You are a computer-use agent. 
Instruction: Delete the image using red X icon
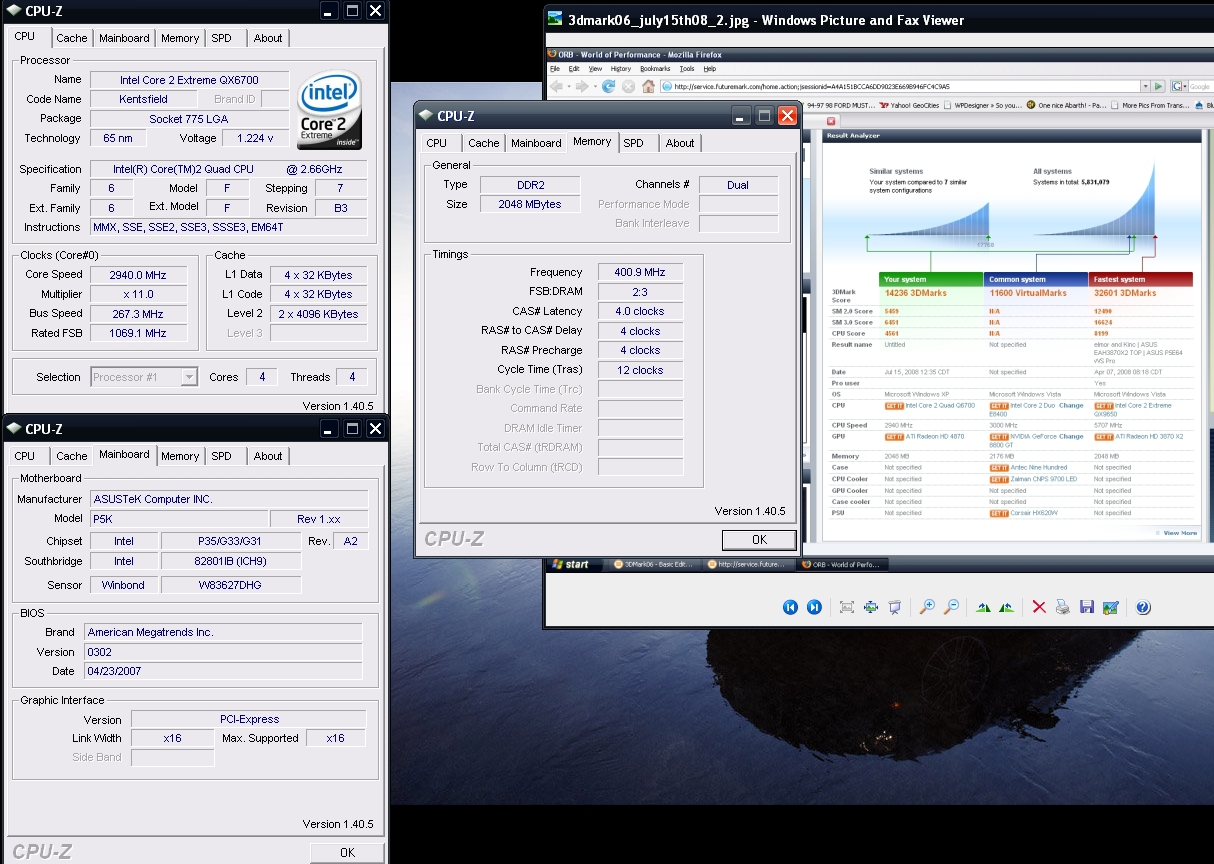tap(1038, 607)
